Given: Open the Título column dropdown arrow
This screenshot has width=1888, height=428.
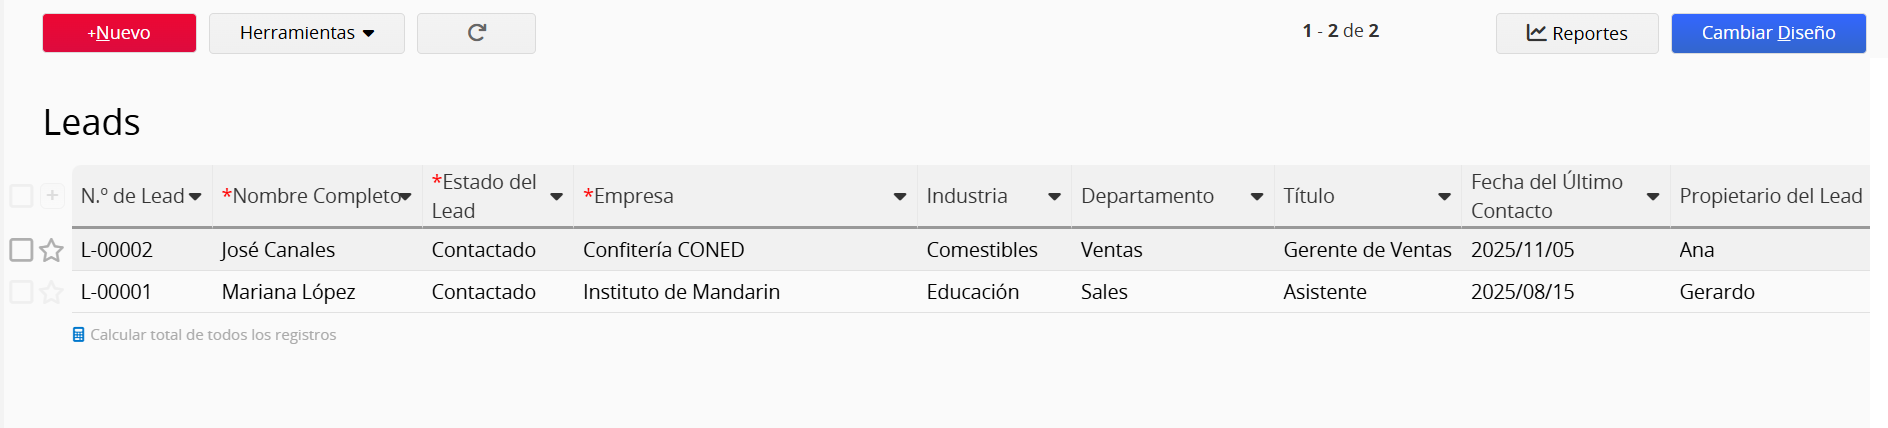Looking at the screenshot, I should point(1444,197).
